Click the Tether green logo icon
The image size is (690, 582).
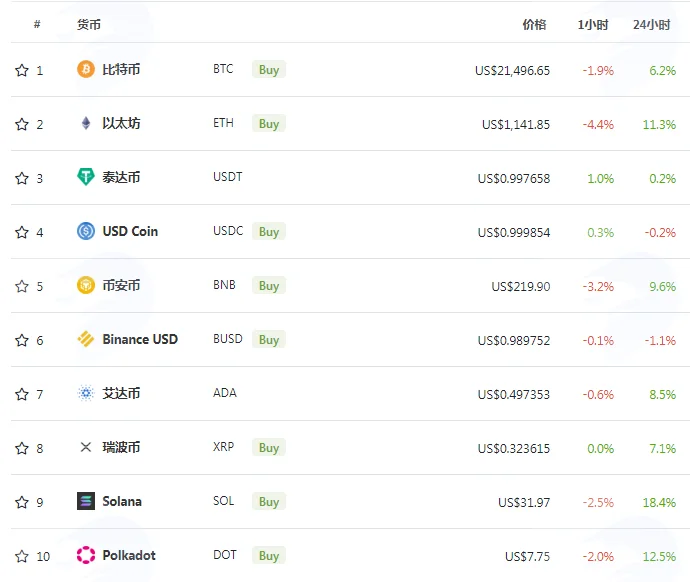[86, 177]
